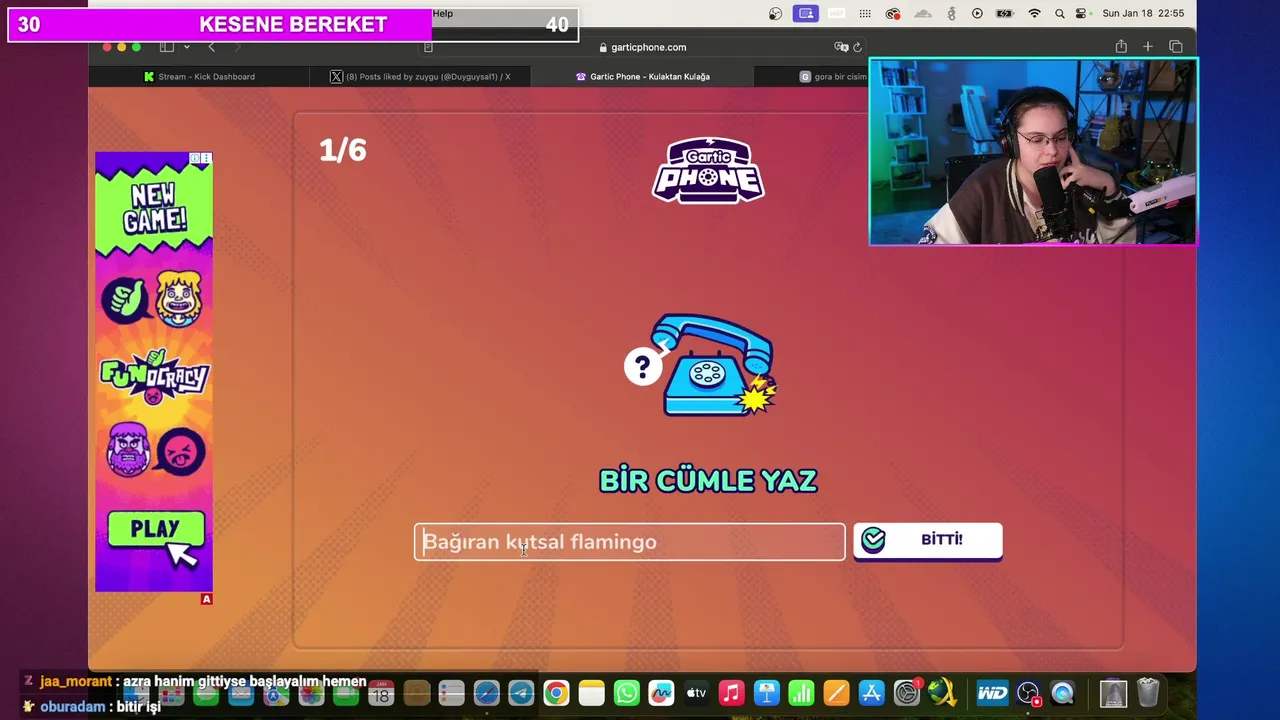
Task: Click the date and time Sun Jan 18
Action: click(1143, 13)
